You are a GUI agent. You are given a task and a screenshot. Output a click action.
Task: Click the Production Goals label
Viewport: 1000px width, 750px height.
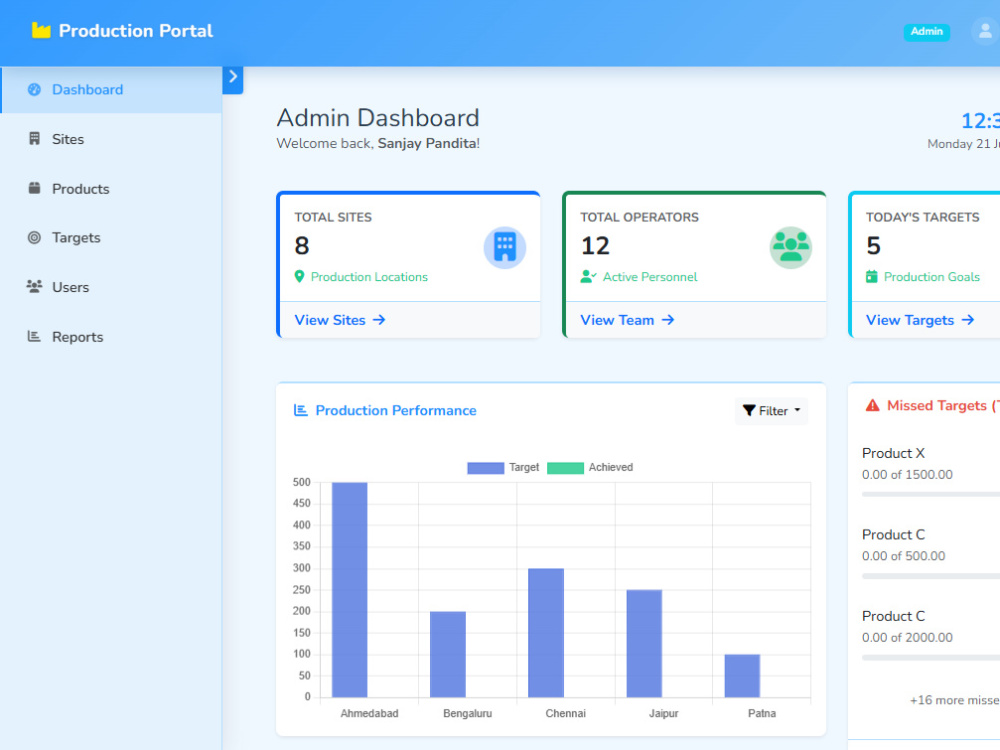point(932,277)
